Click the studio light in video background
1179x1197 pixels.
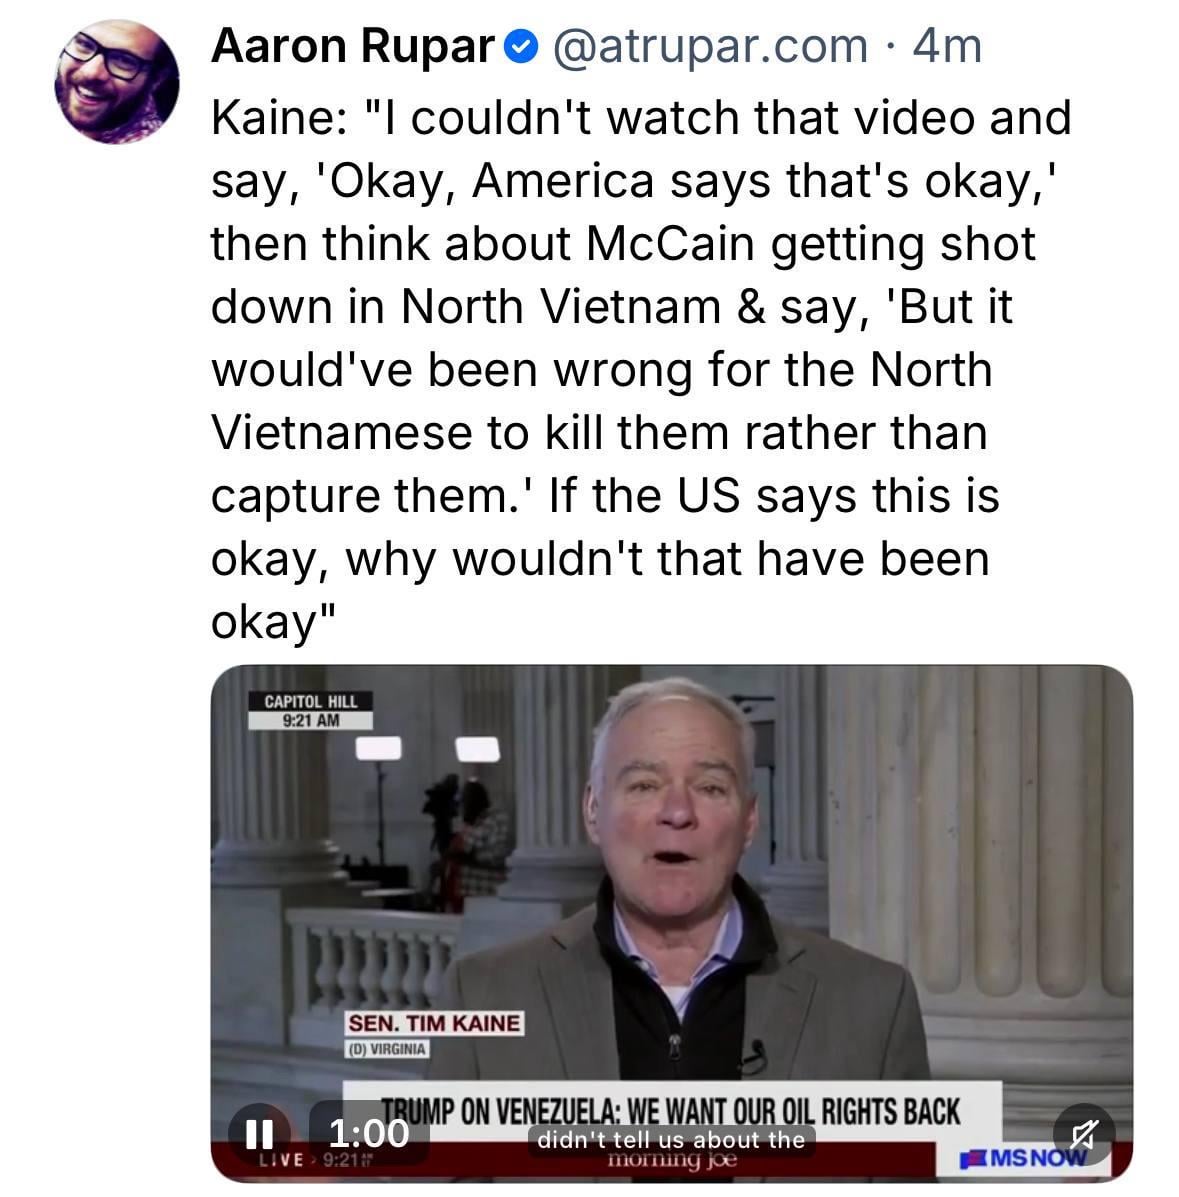tap(380, 747)
